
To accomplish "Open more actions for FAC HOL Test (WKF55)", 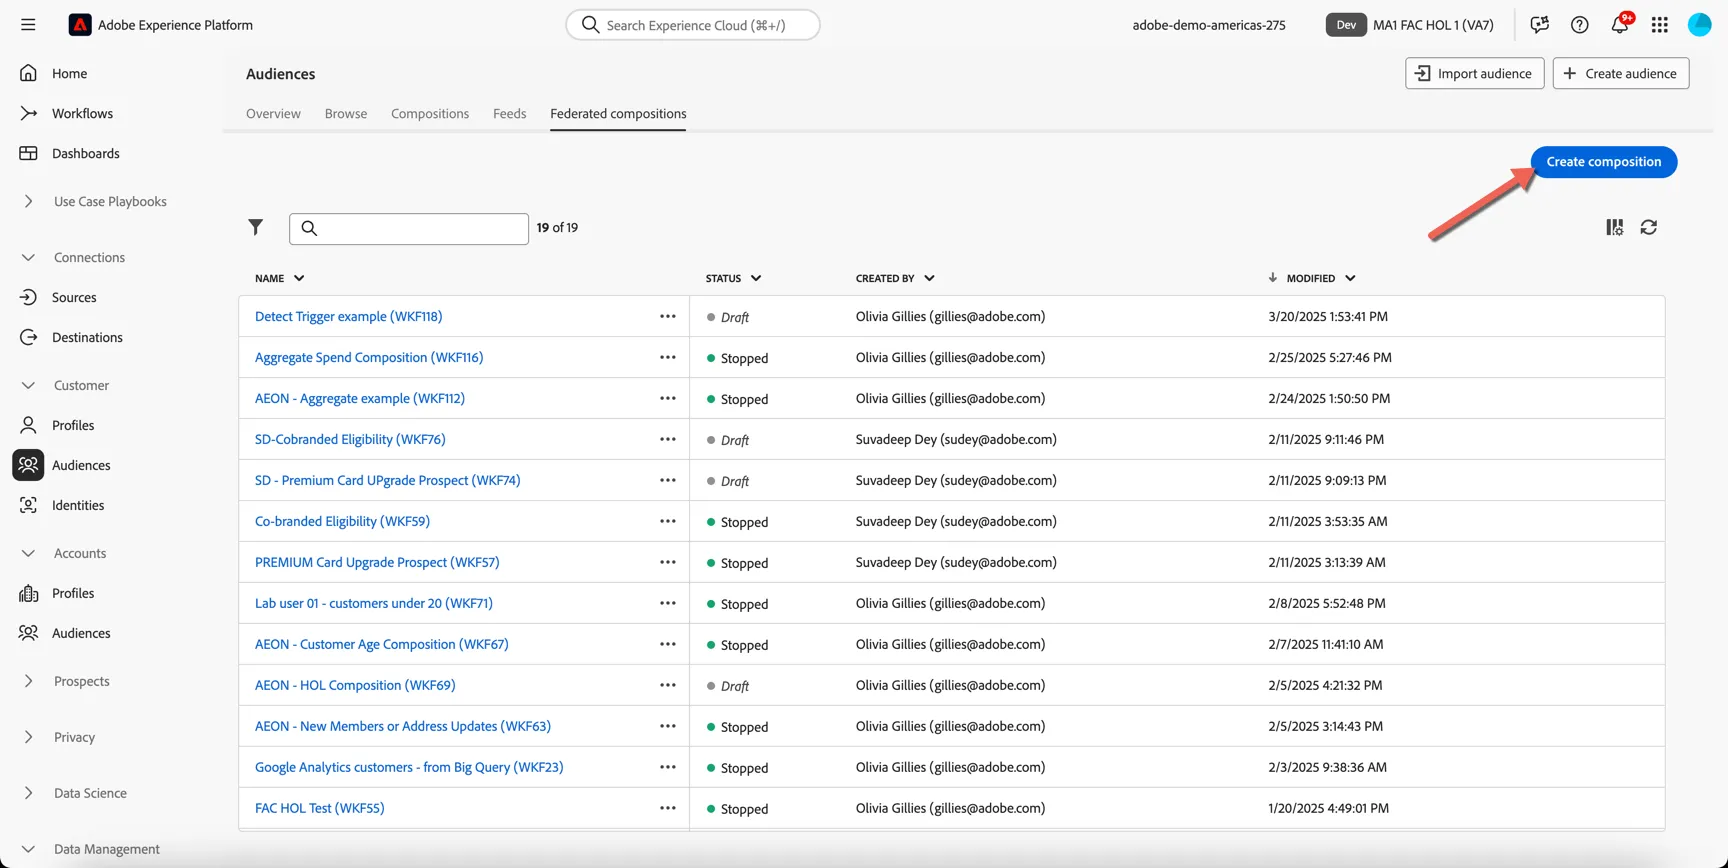I will 667,808.
